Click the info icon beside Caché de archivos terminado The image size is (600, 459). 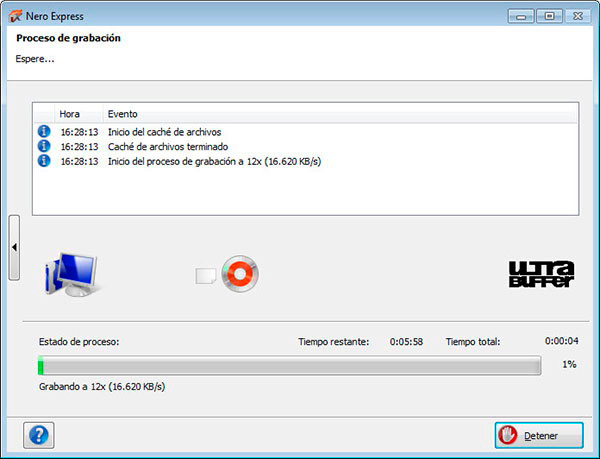(44, 146)
